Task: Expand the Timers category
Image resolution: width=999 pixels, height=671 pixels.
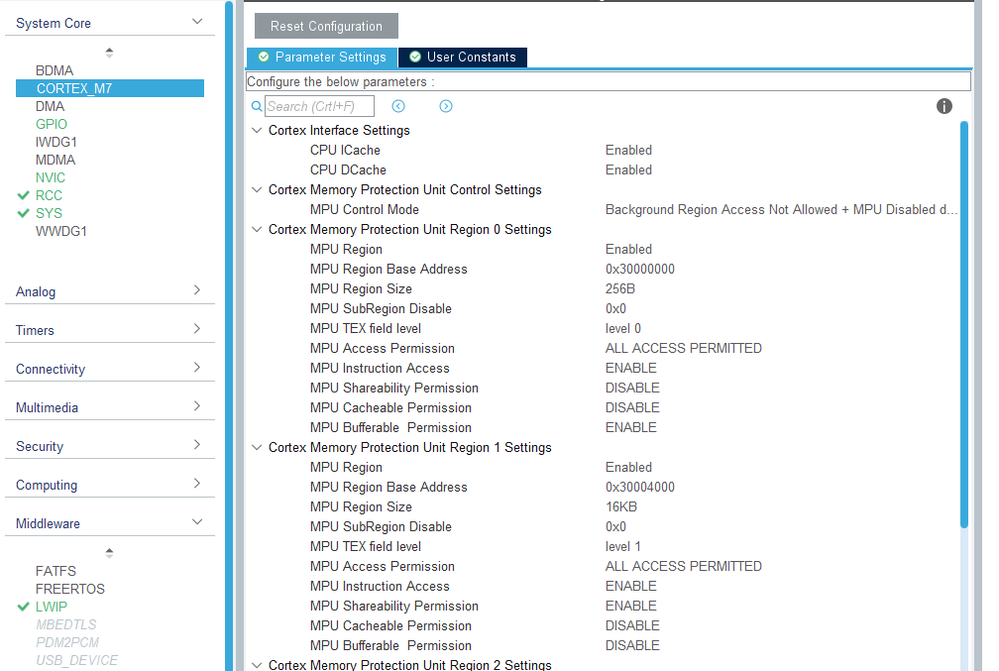Action: pos(197,329)
